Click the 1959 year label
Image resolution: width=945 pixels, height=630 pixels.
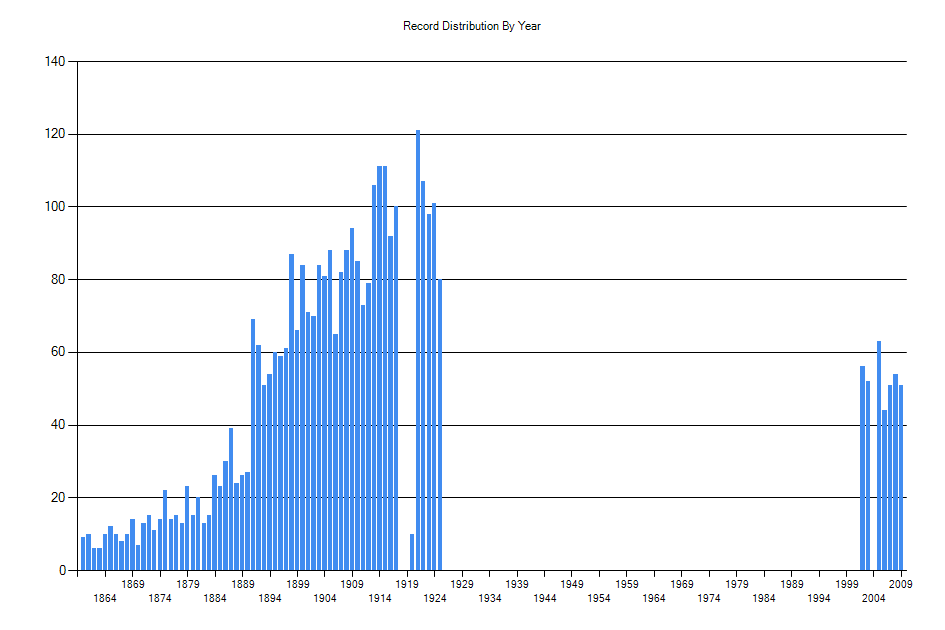coord(627,584)
